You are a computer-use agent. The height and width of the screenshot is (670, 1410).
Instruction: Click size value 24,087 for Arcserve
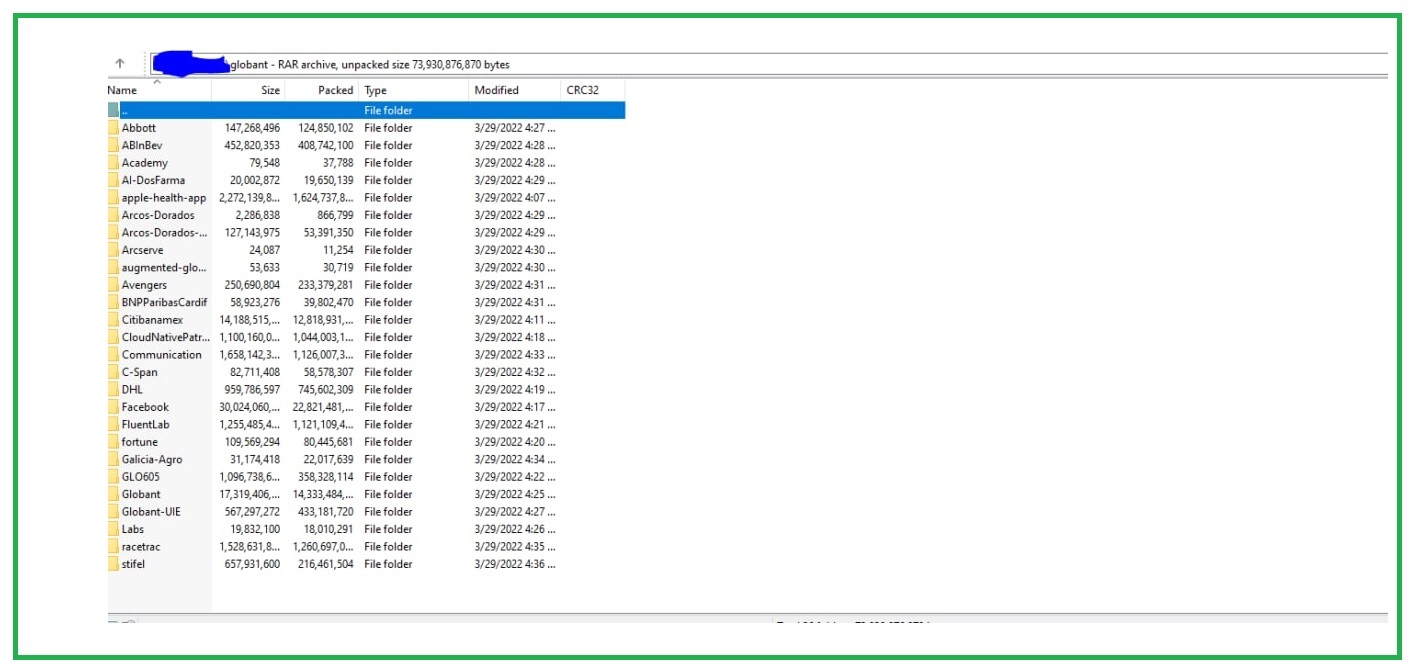pos(265,250)
